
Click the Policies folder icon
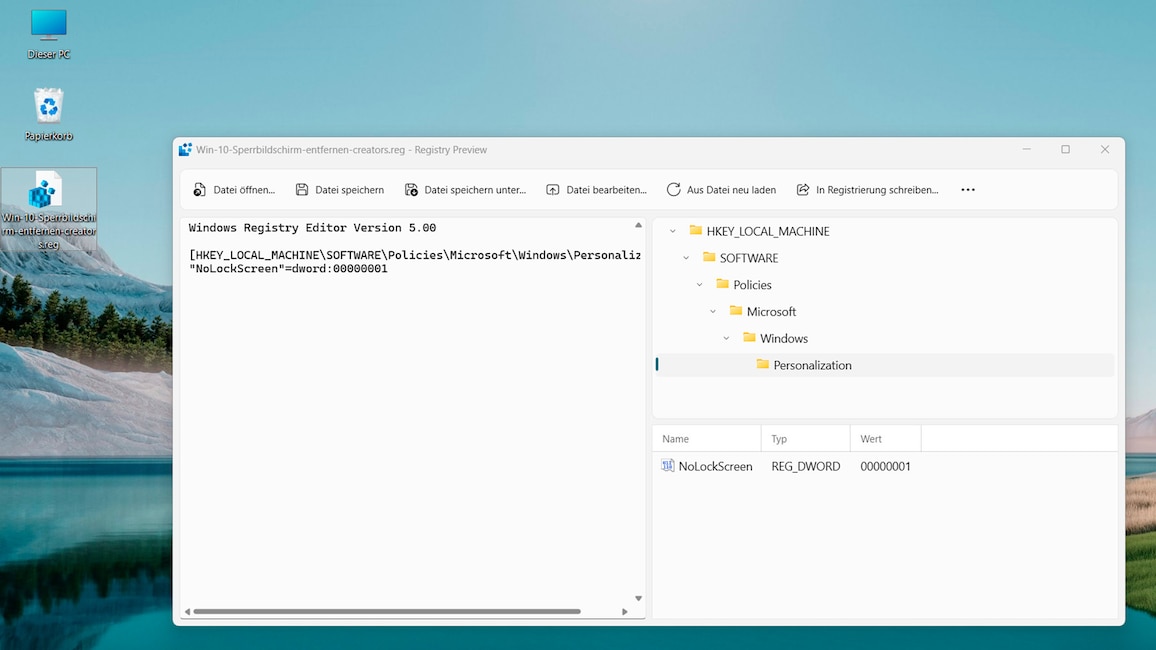coord(722,284)
